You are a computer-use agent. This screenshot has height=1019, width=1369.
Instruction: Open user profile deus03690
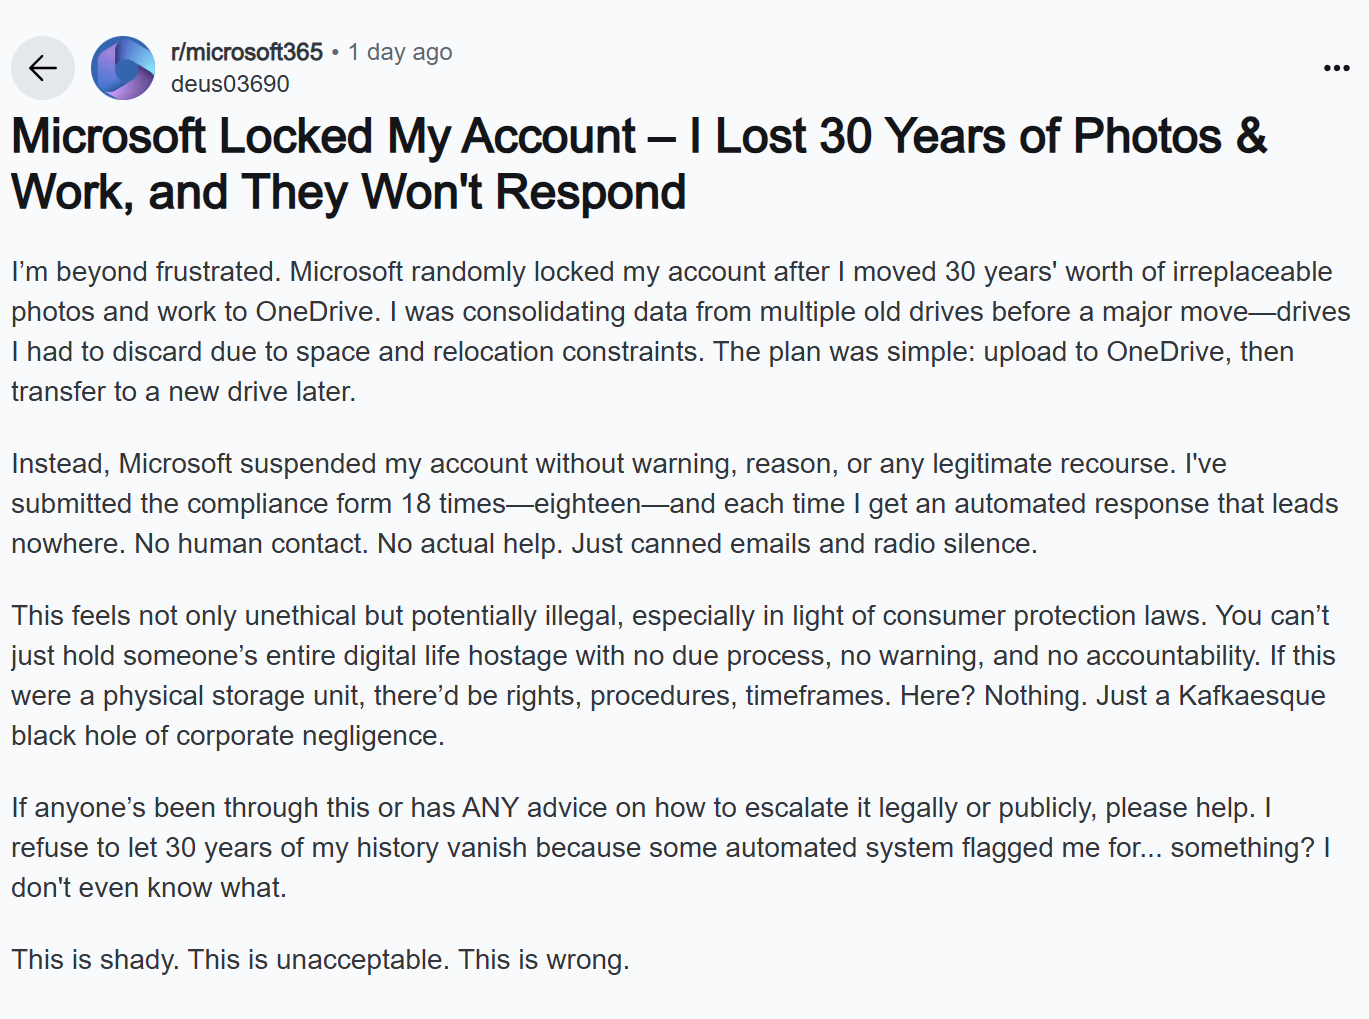230,84
